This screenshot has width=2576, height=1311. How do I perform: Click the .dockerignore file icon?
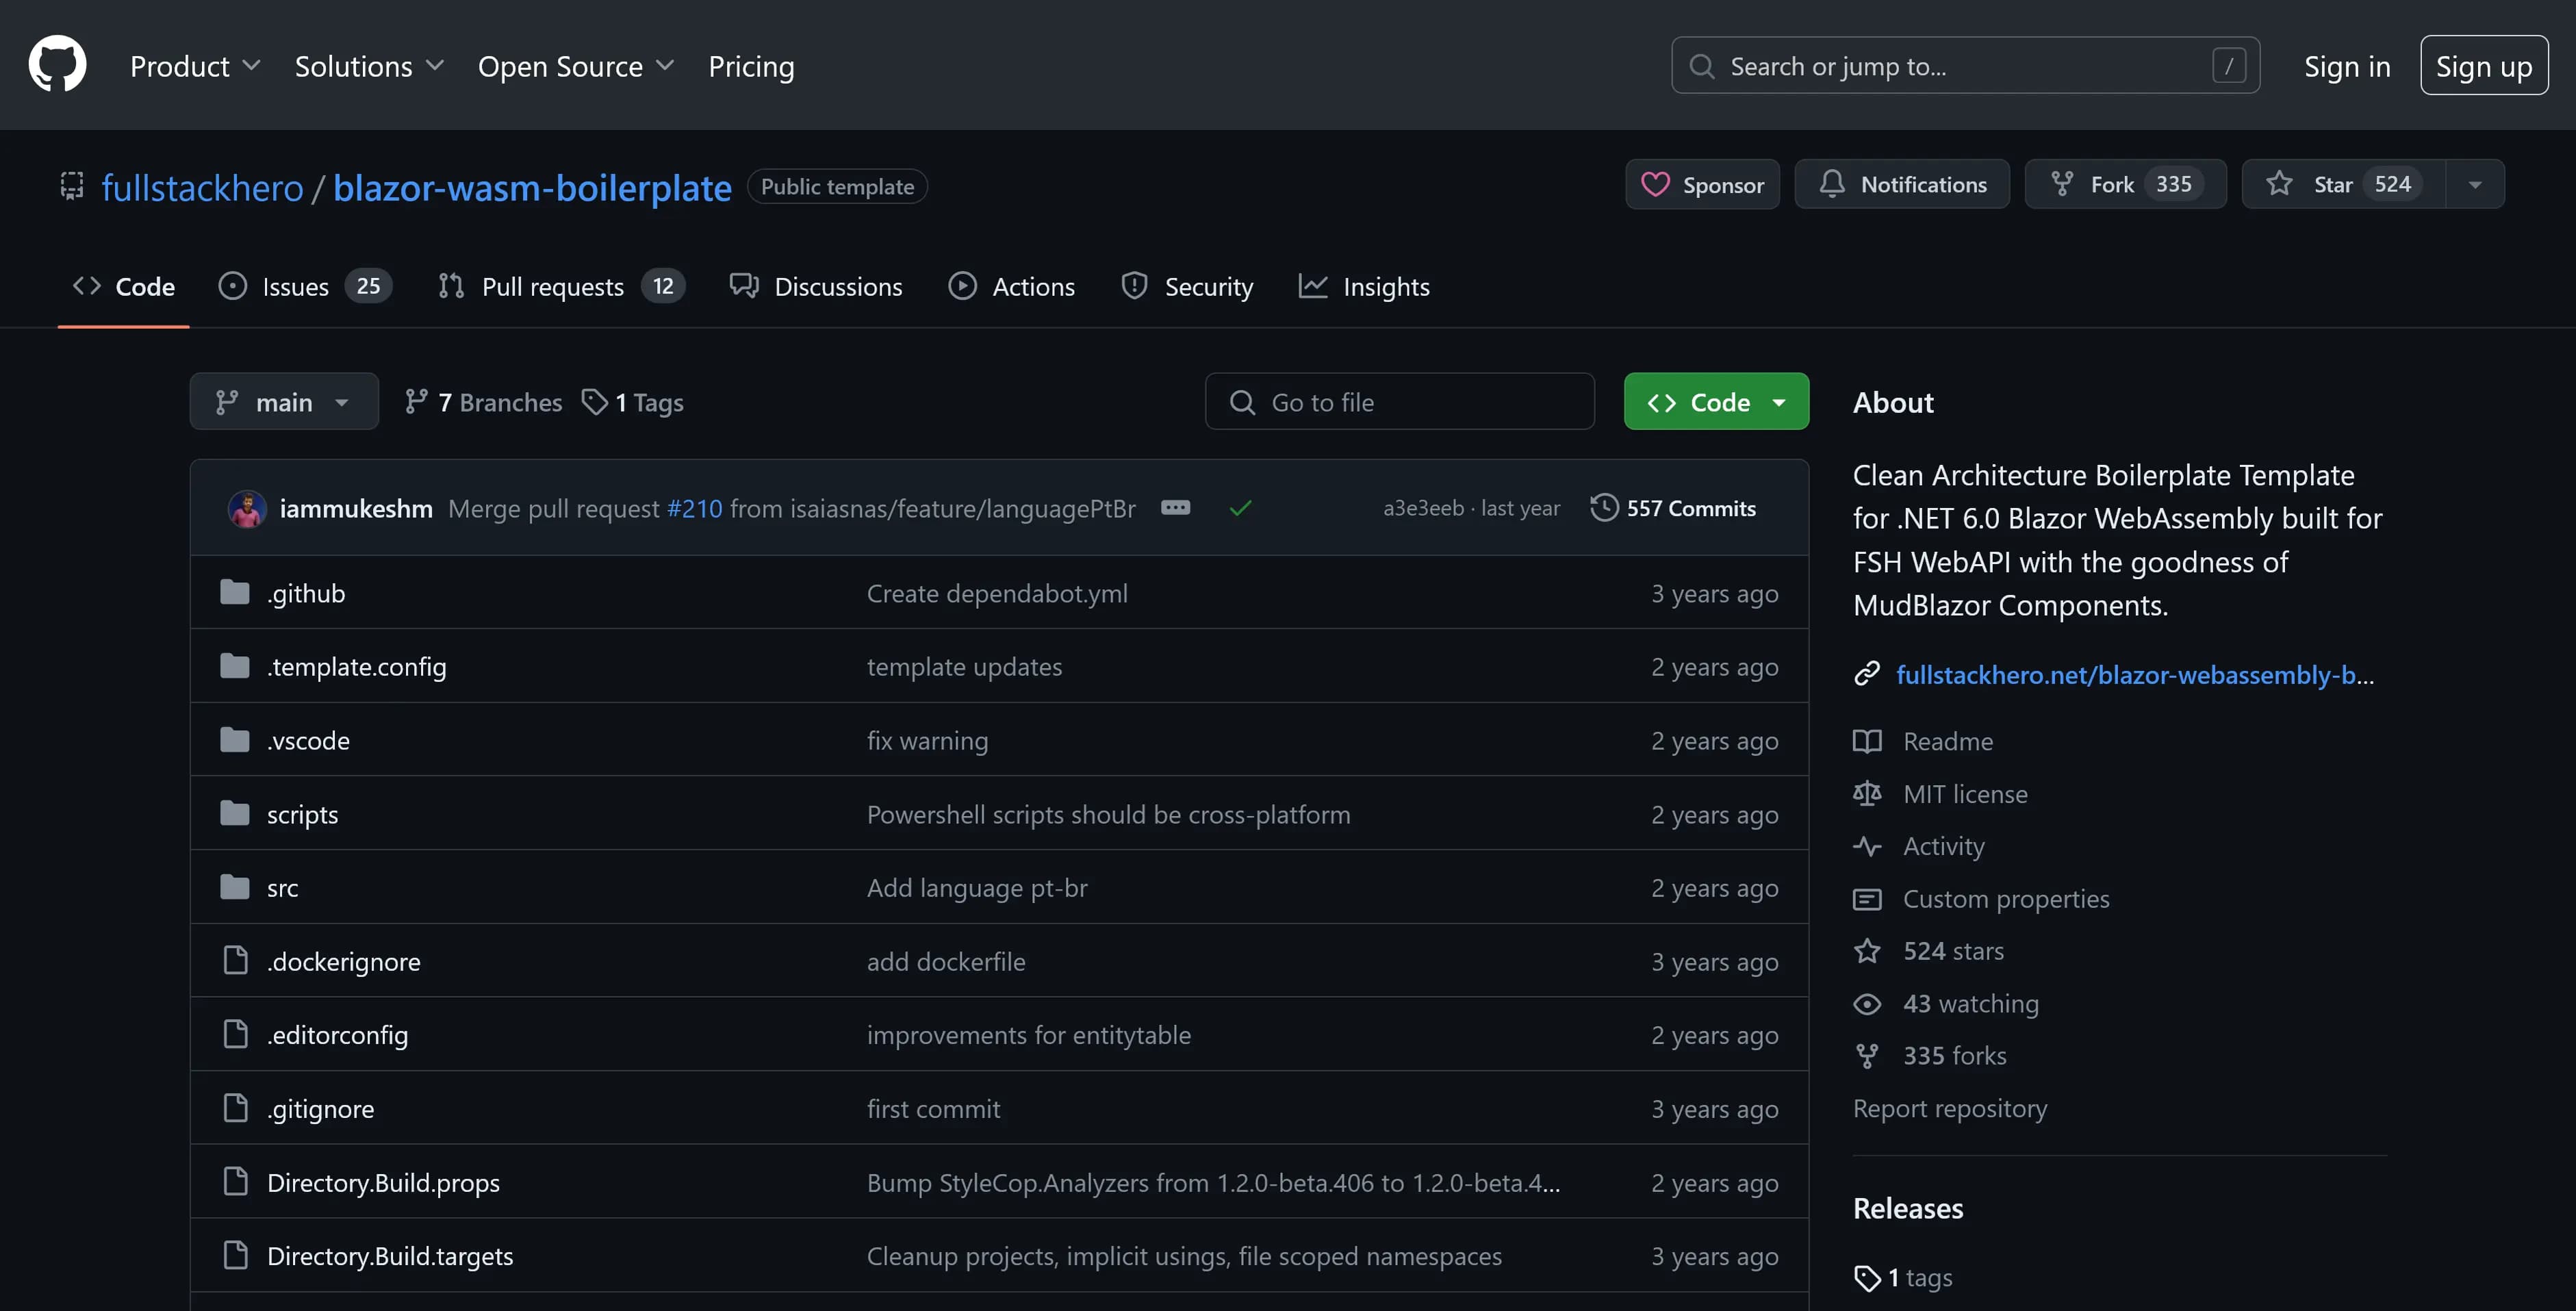tap(235, 961)
